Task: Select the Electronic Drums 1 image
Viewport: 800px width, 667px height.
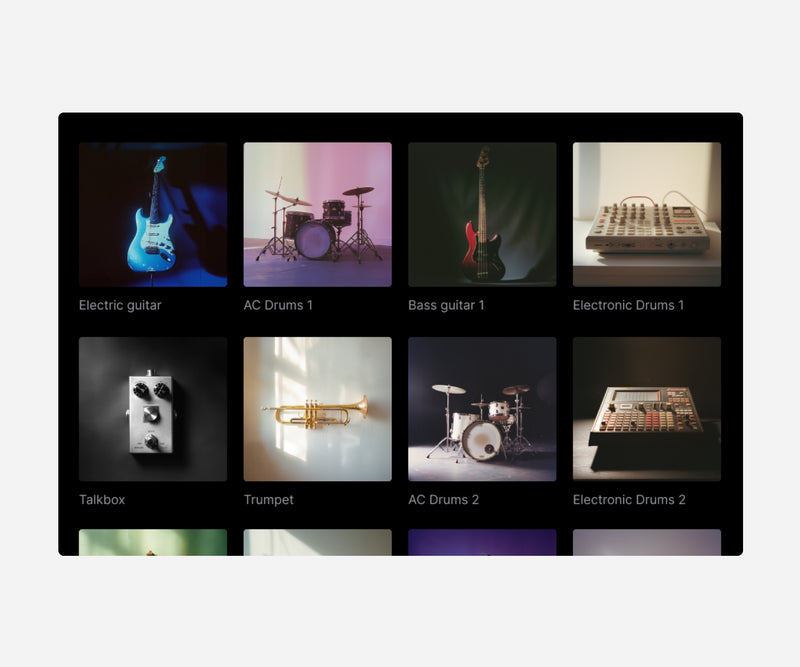Action: coord(647,214)
